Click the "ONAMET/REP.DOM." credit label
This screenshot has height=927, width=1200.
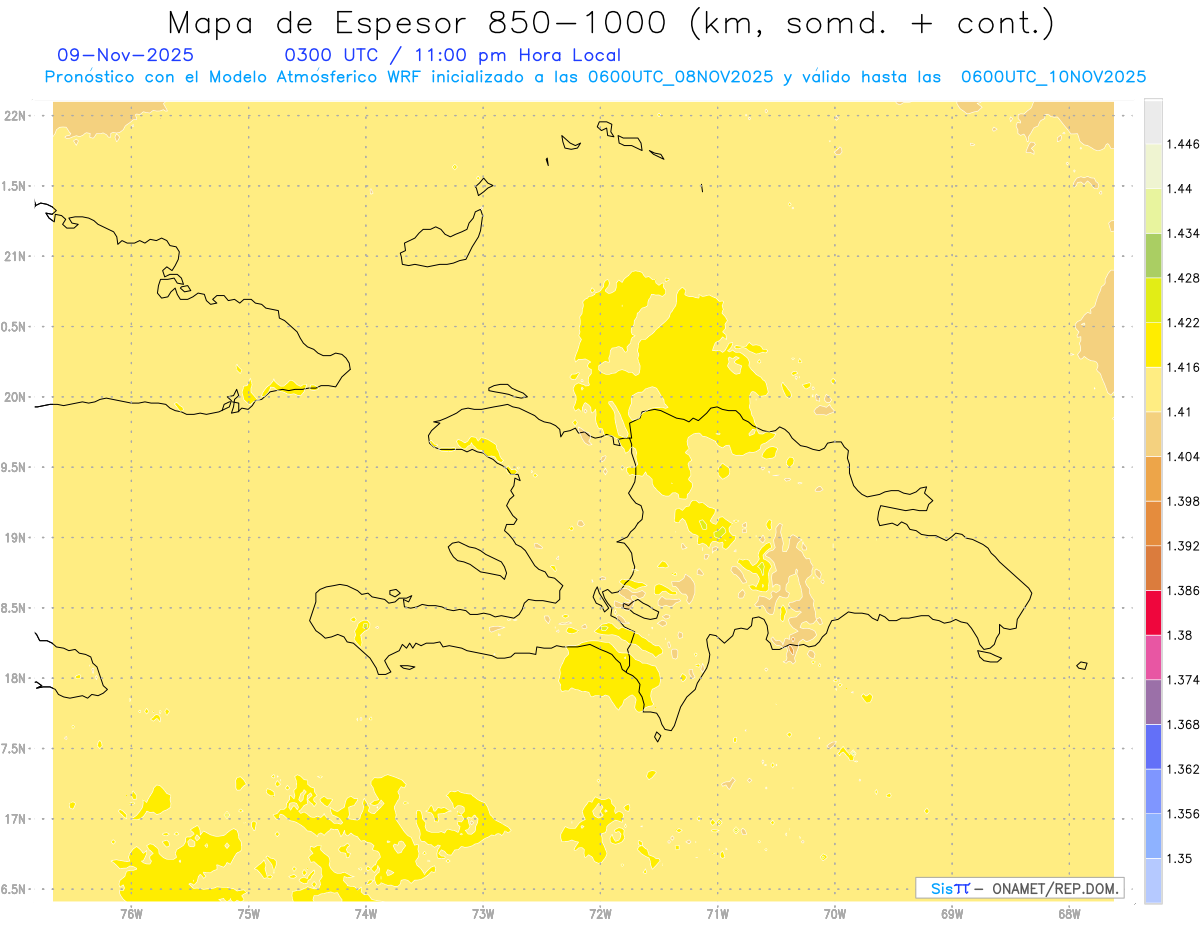tap(1054, 888)
